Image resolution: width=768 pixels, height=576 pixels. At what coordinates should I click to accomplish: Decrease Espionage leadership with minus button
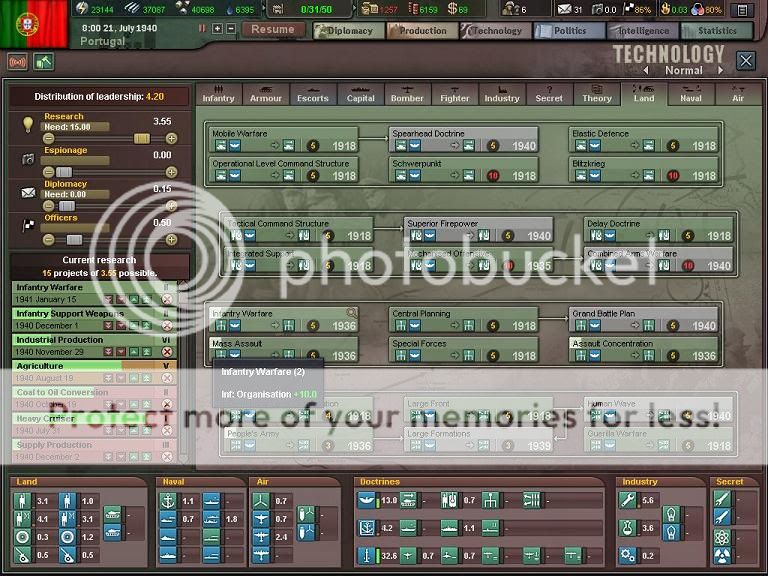tap(48, 172)
